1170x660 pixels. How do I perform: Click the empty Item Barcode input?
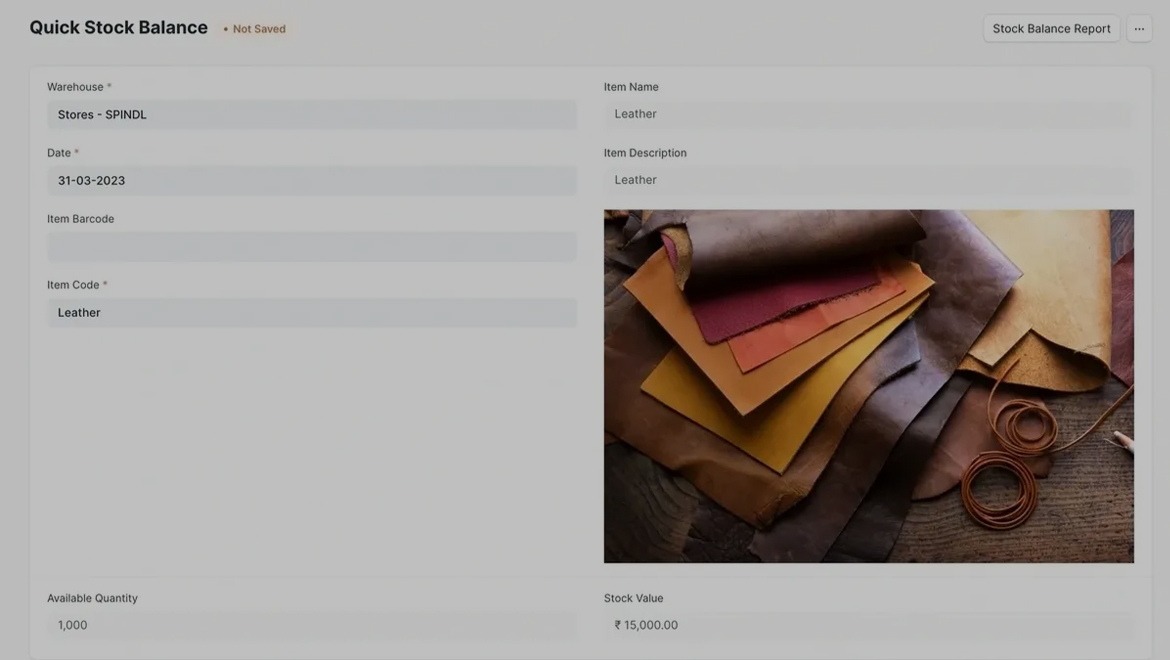click(311, 247)
